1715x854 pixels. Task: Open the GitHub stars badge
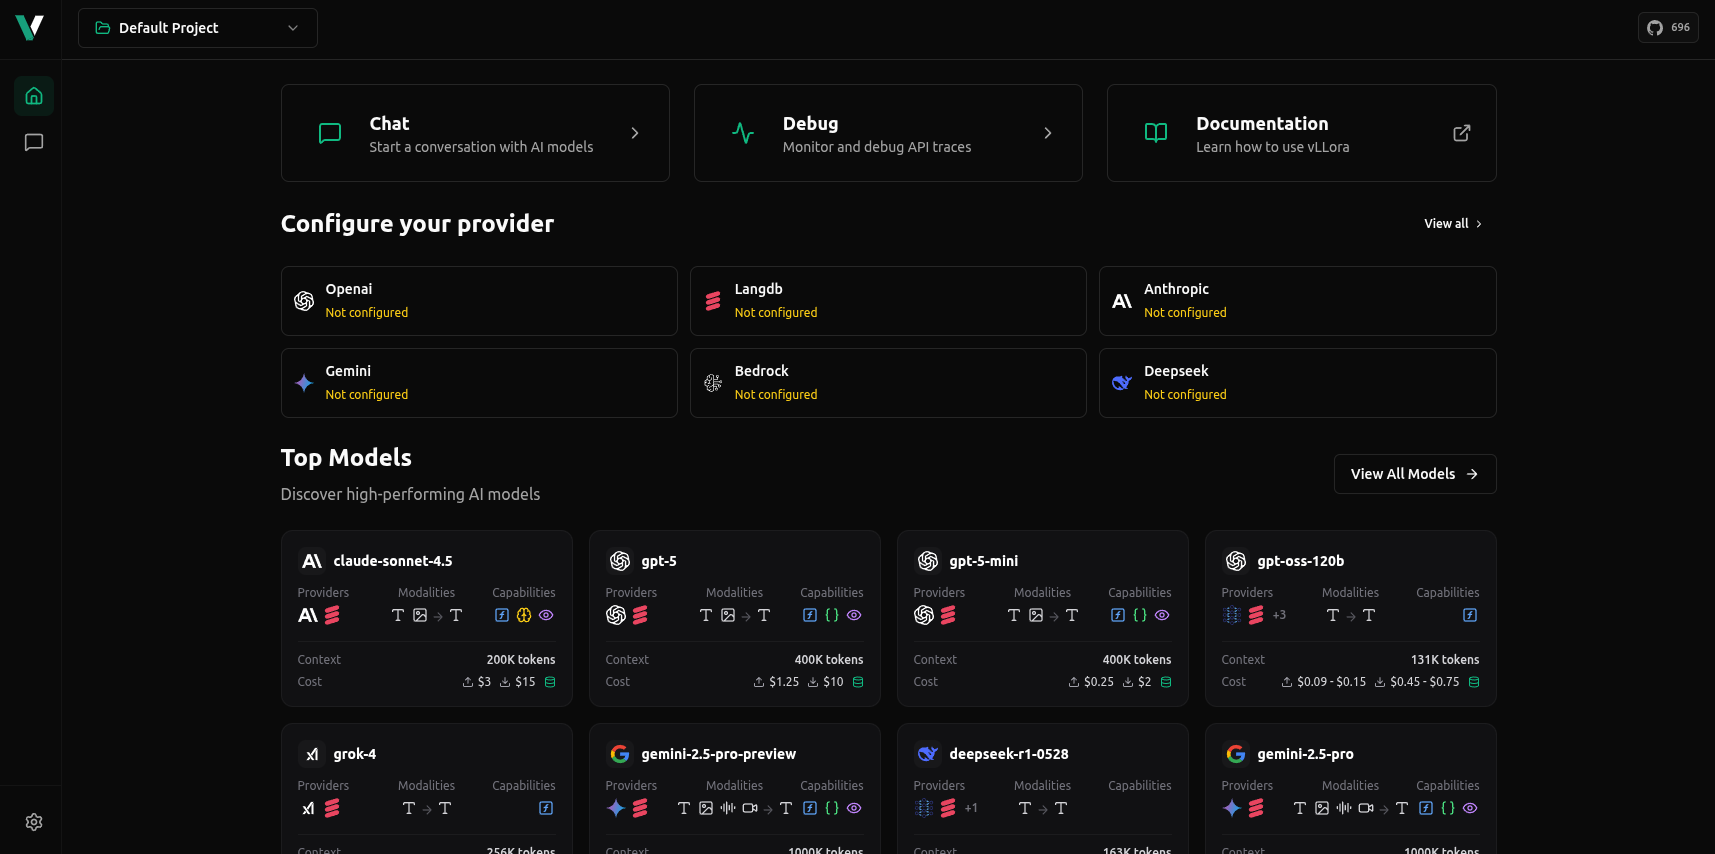pyautogui.click(x=1668, y=27)
